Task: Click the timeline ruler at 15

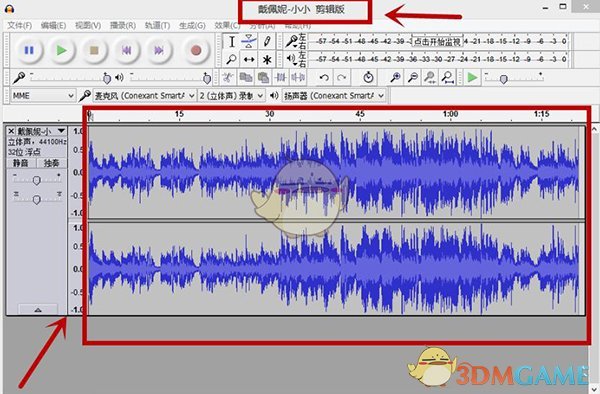Action: pos(179,114)
